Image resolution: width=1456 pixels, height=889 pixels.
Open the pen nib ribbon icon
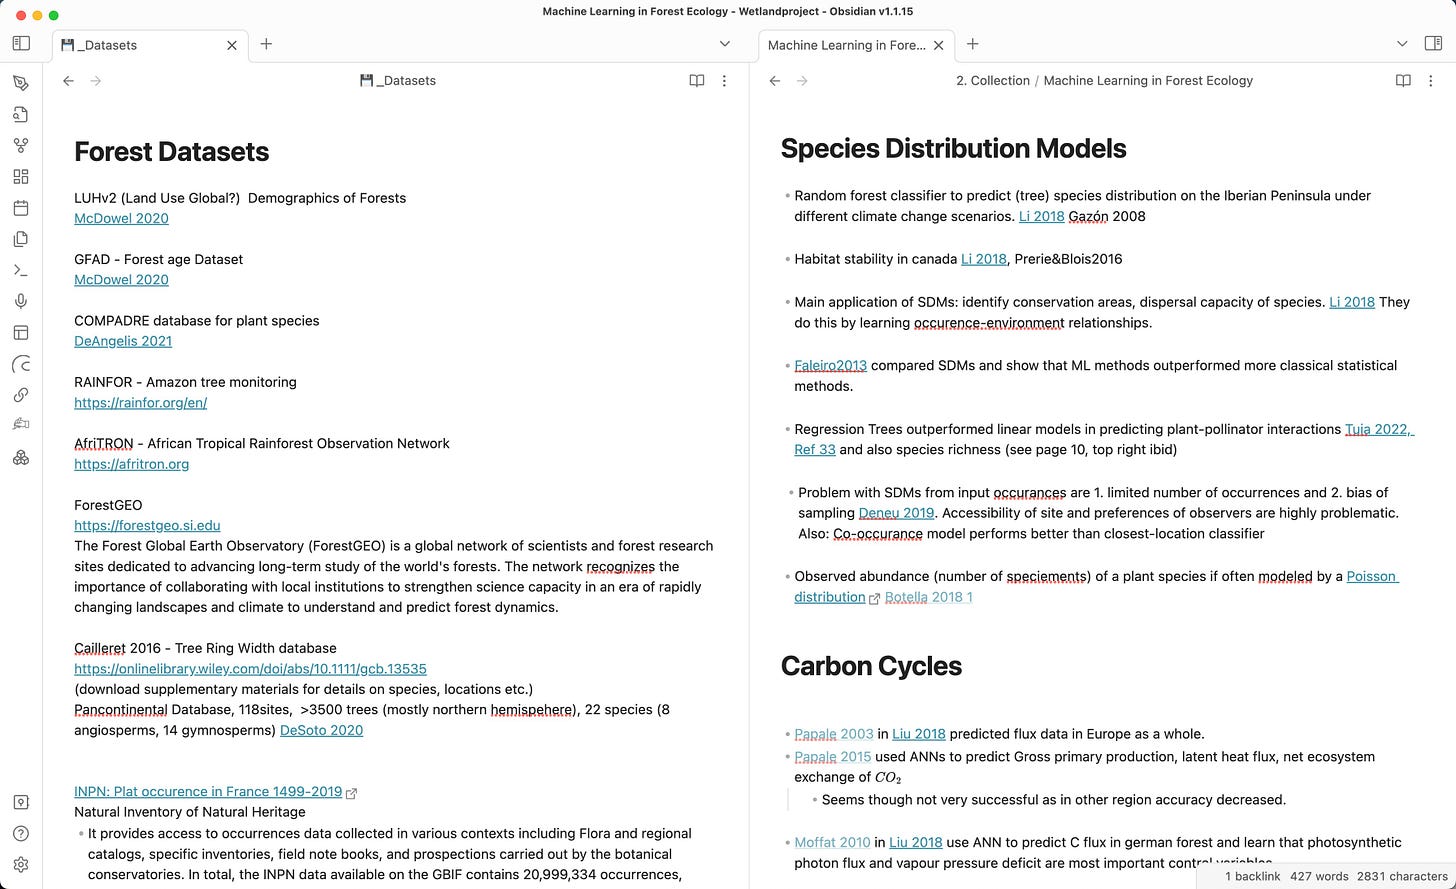click(x=21, y=83)
